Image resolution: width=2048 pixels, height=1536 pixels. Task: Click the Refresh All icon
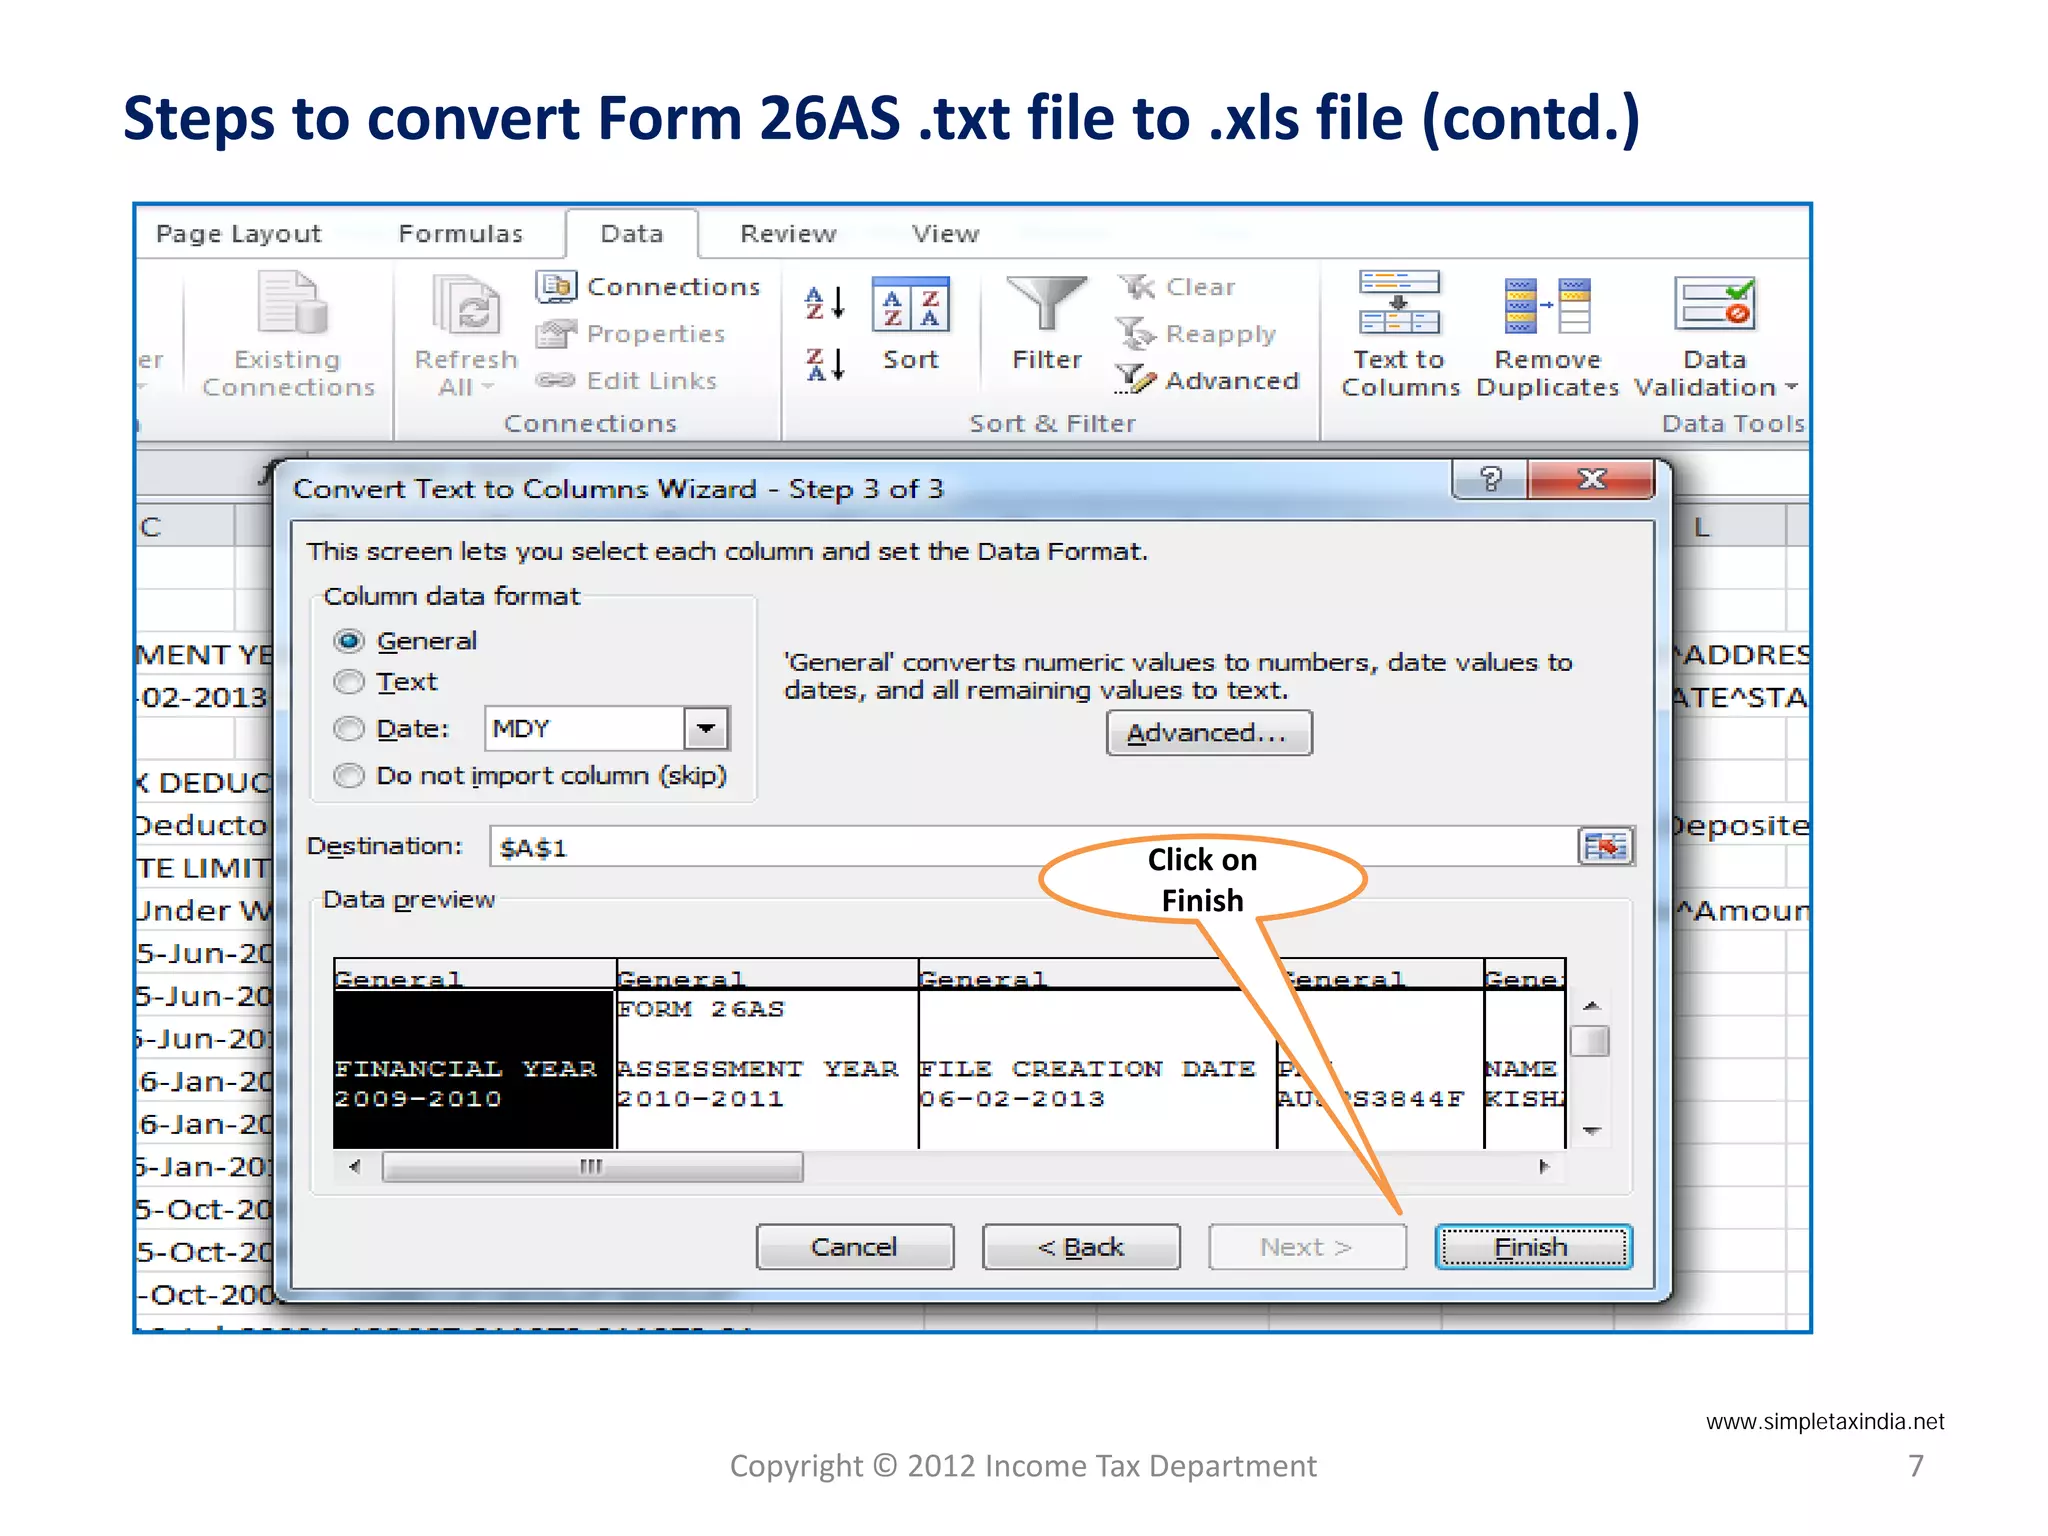(x=465, y=304)
